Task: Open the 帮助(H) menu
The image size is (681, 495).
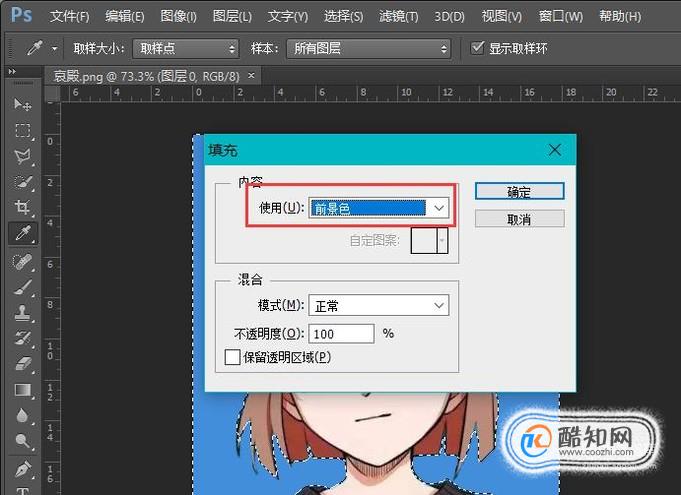Action: coord(620,16)
